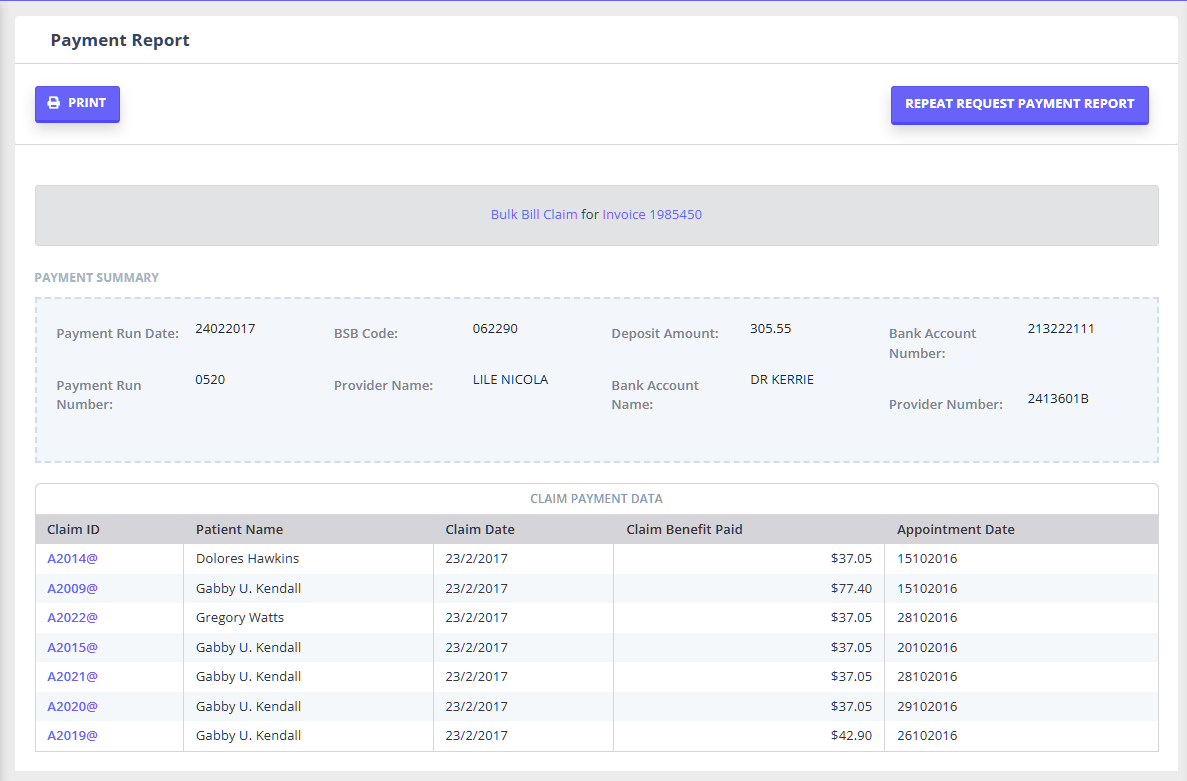Click the Claim Date column header
Screen dimensions: 1187x781
click(480, 530)
